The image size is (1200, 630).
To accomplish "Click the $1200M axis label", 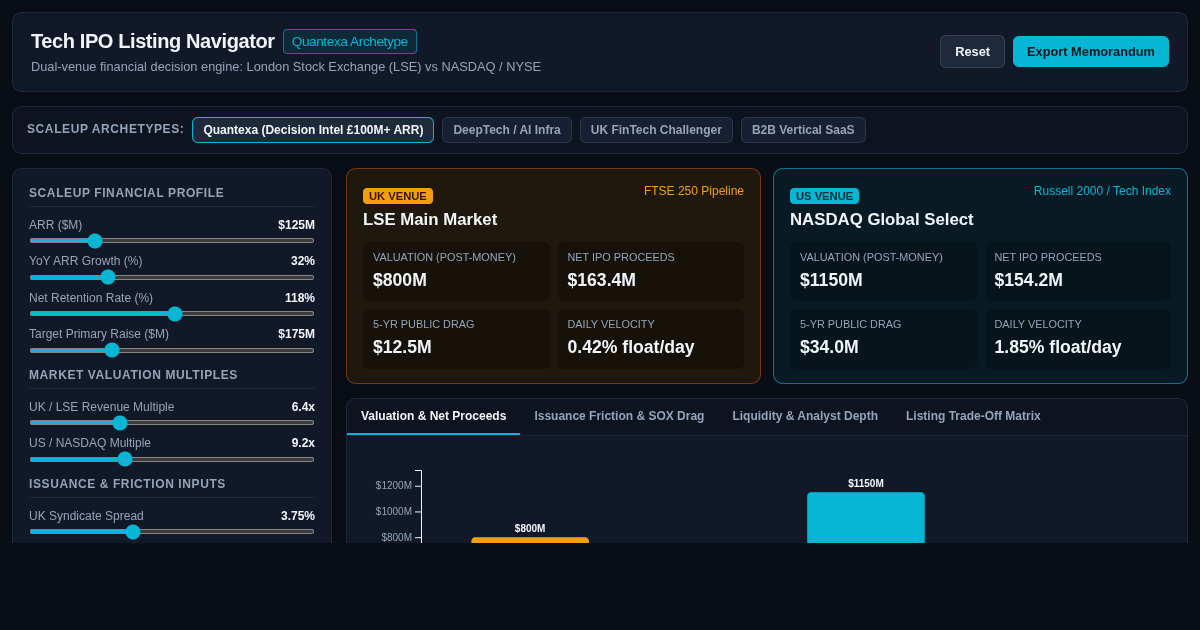I will (x=394, y=486).
